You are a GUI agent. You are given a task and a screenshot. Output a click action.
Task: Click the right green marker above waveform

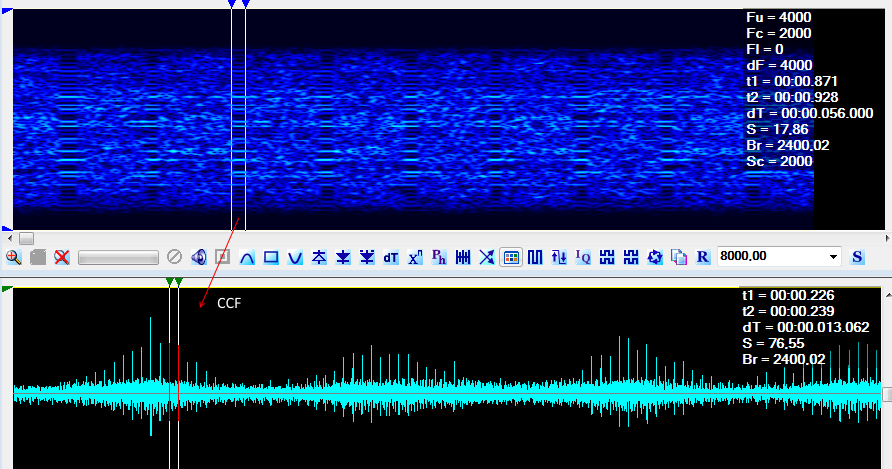pyautogui.click(x=179, y=282)
